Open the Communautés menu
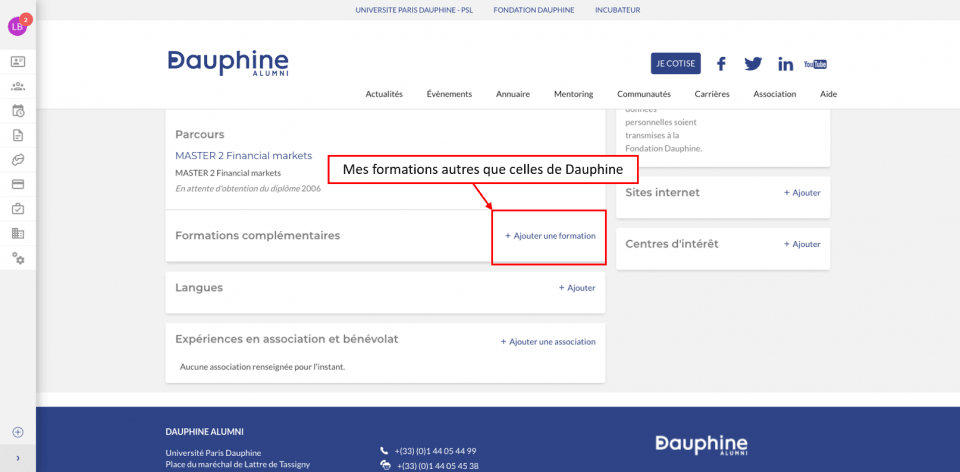The height and width of the screenshot is (472, 960). 644,94
